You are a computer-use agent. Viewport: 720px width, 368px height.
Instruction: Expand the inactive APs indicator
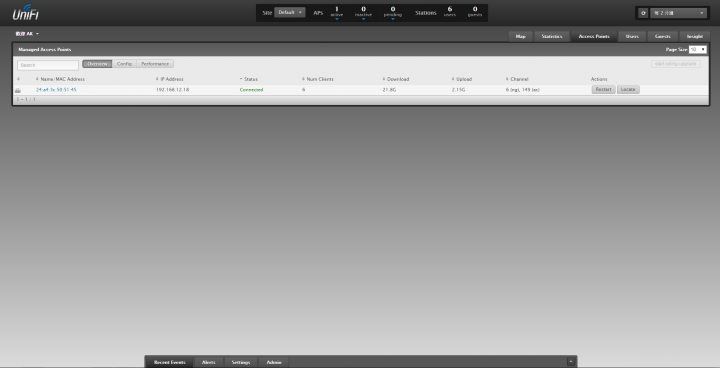pyautogui.click(x=363, y=13)
